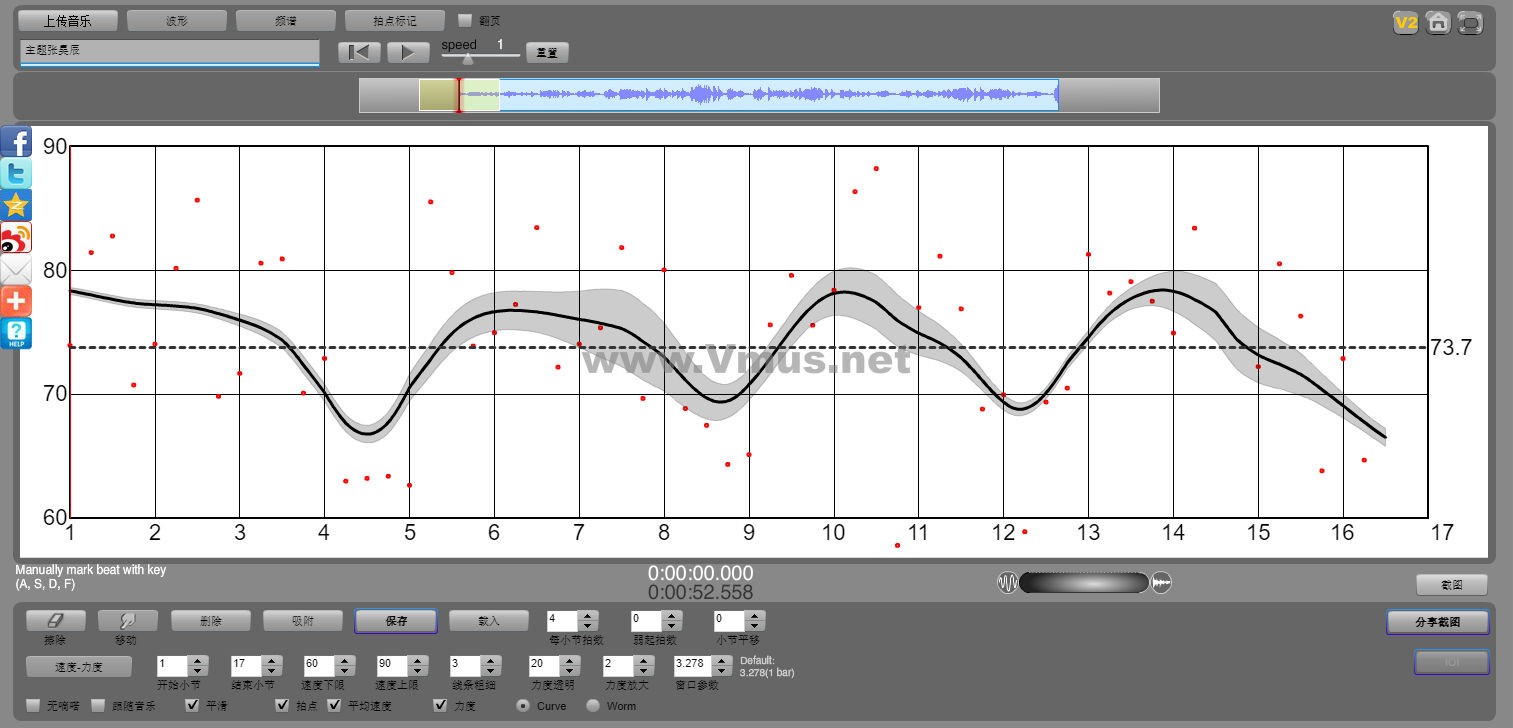Click the 保存 save button
1513x728 pixels.
[396, 621]
